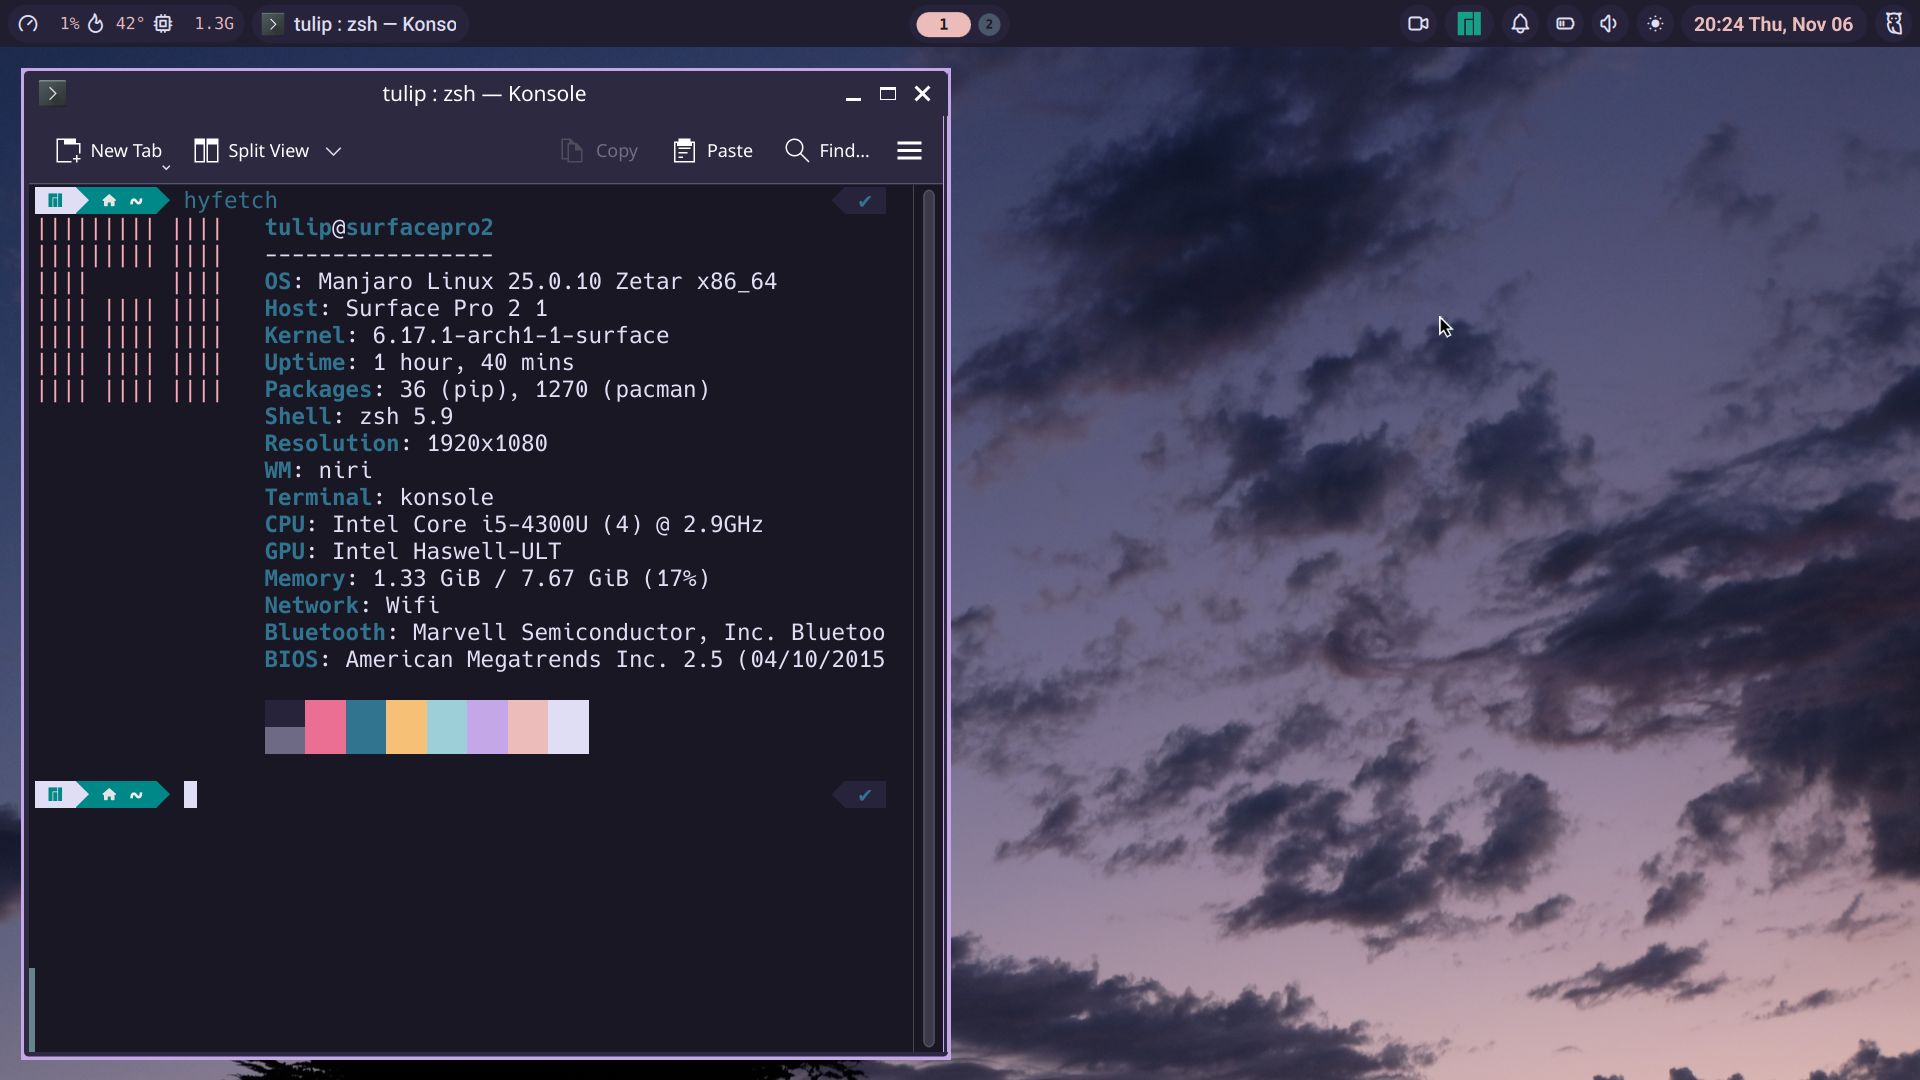Click the Uptime: 1 hour, 40 mins line
The height and width of the screenshot is (1080, 1920).
click(419, 363)
